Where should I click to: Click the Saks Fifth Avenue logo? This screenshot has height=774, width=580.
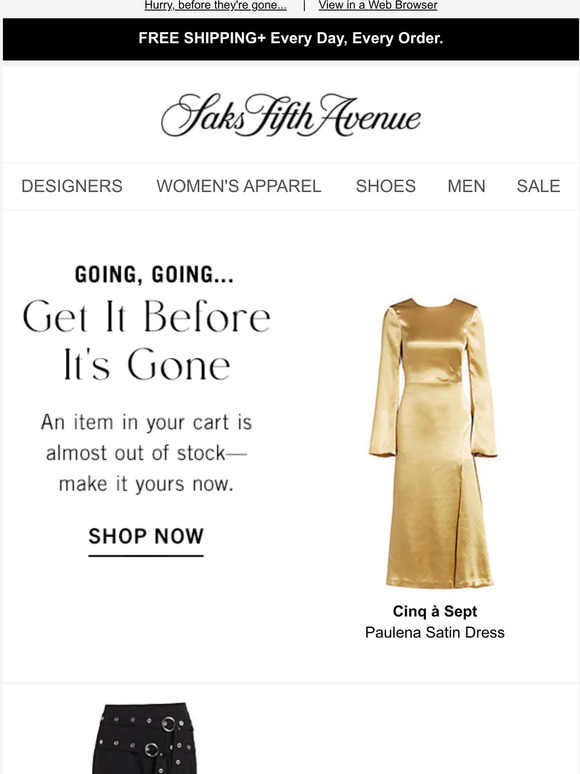point(290,116)
